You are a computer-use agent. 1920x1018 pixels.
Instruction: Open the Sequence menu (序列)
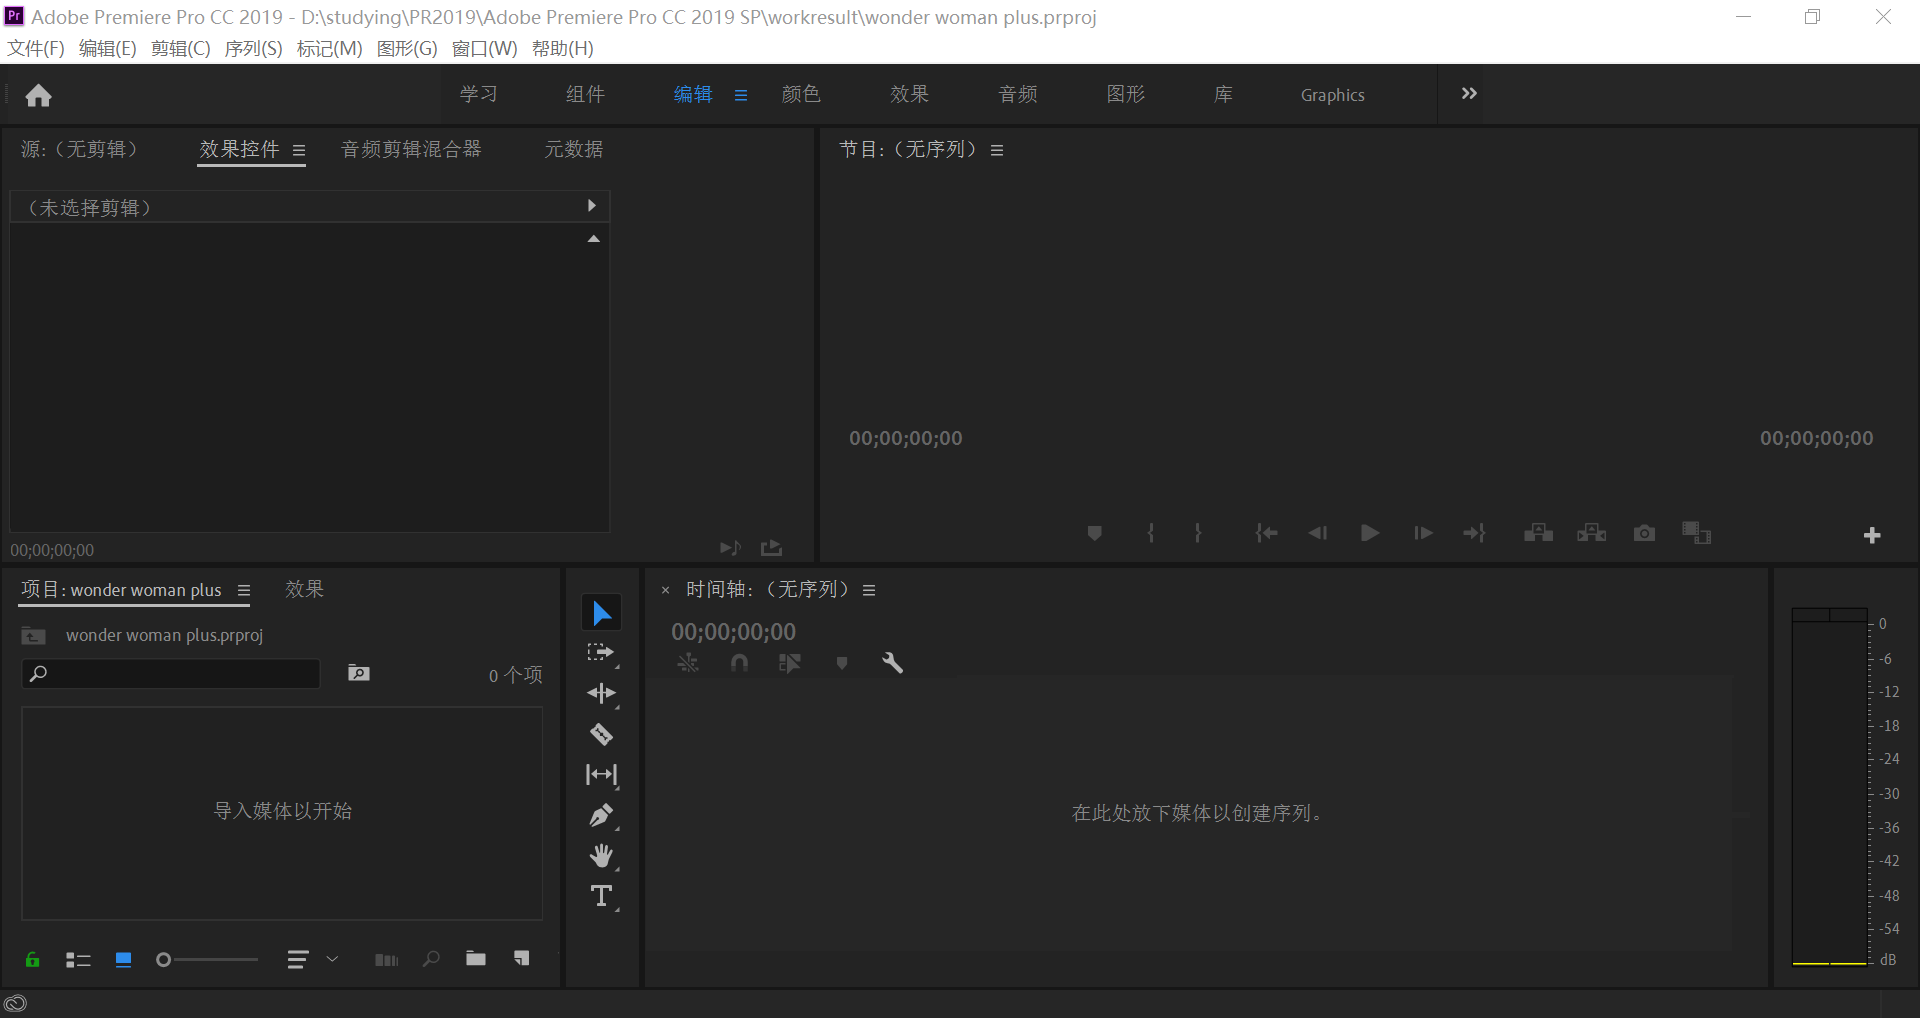pyautogui.click(x=253, y=49)
